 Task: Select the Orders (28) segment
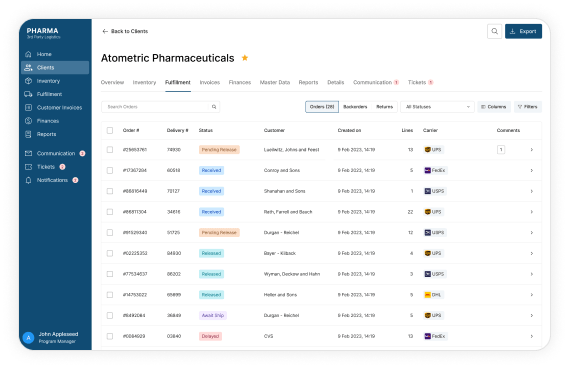tap(322, 107)
